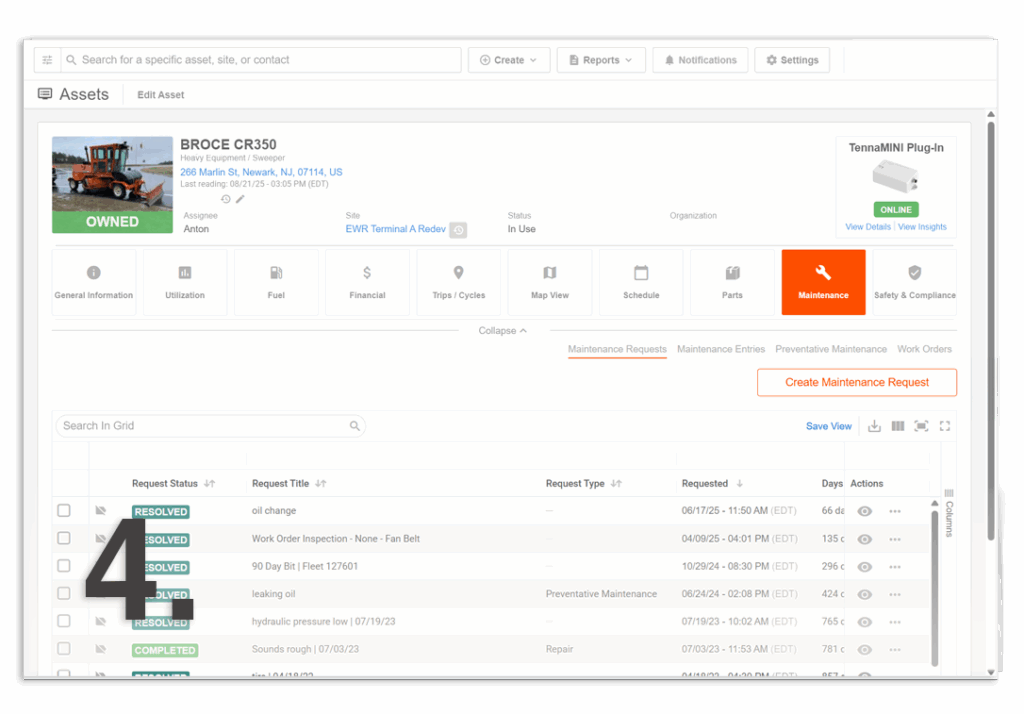1024x714 pixels.
Task: Open the filter sliders icon beside search
Action: [47, 60]
